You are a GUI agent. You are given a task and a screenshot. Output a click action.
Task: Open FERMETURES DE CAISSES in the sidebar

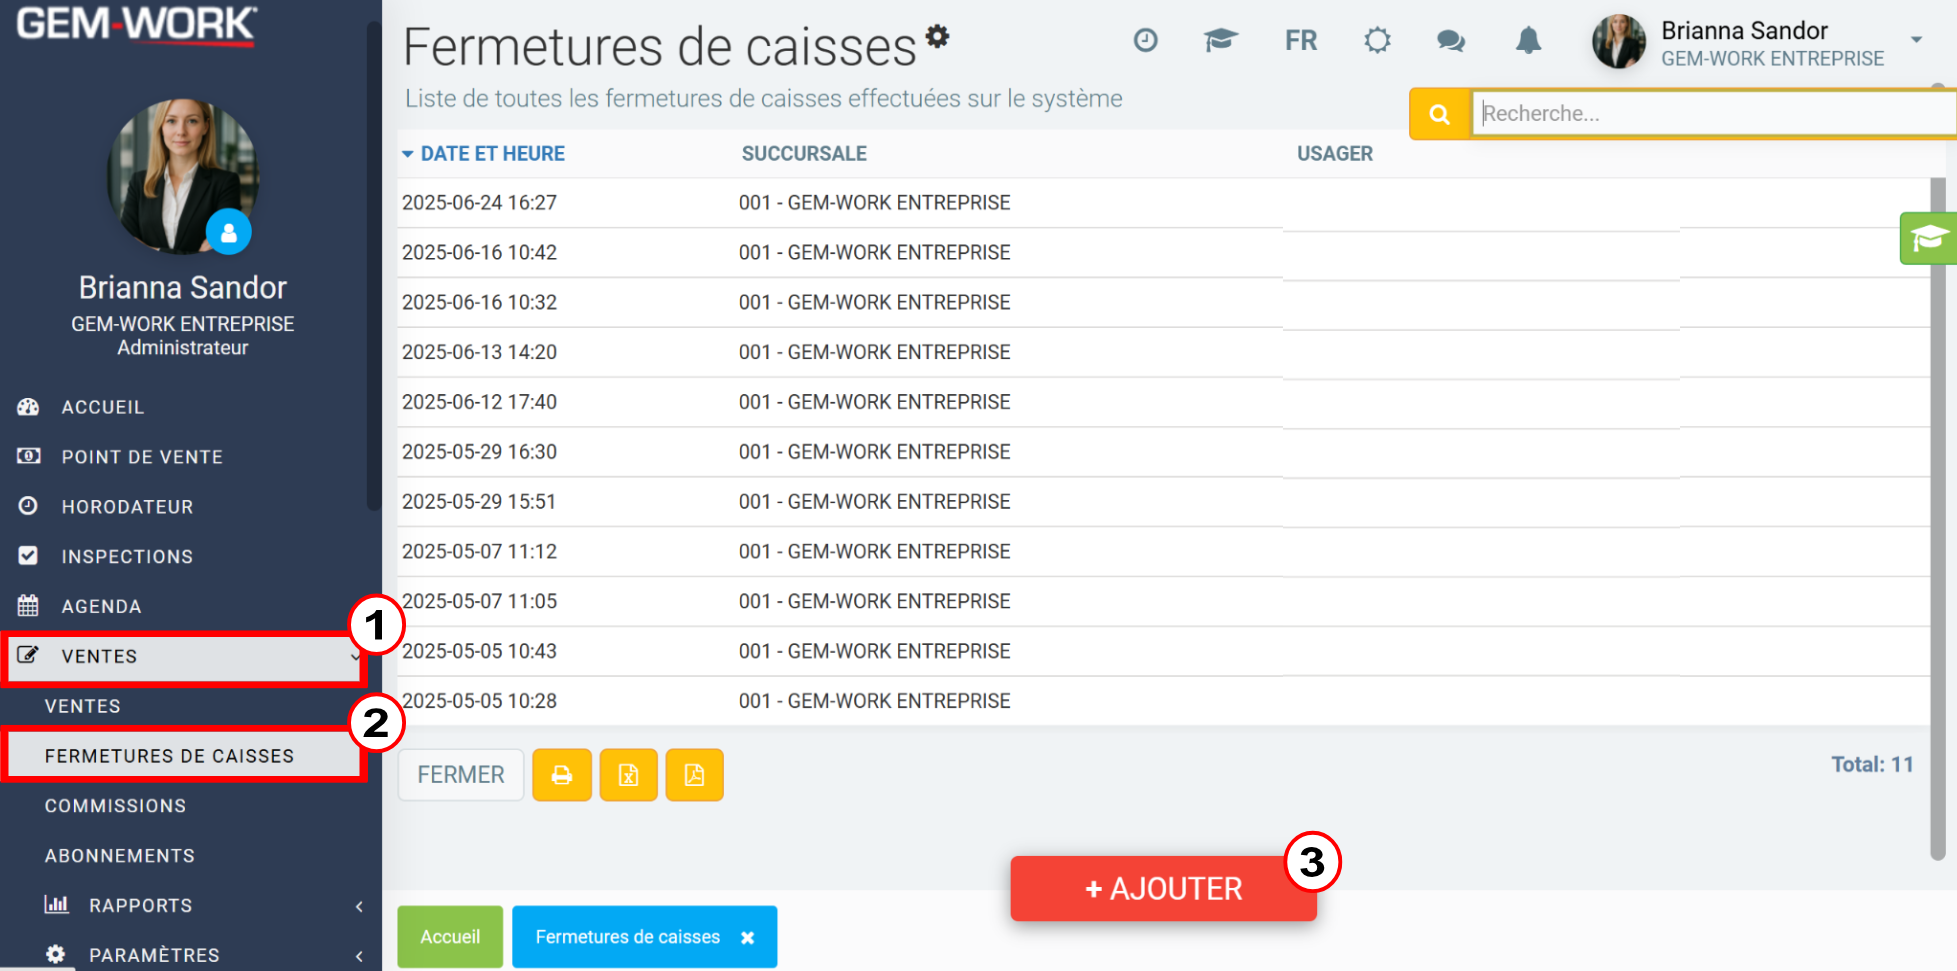click(x=184, y=756)
